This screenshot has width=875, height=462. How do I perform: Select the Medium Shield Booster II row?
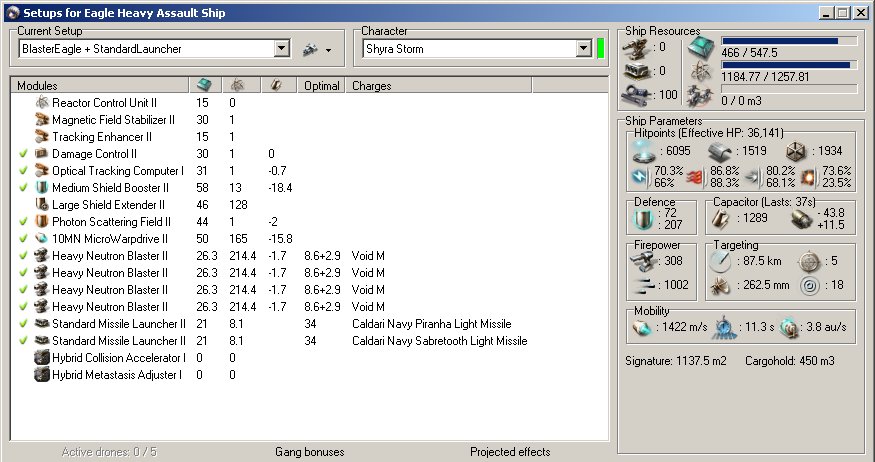point(309,187)
